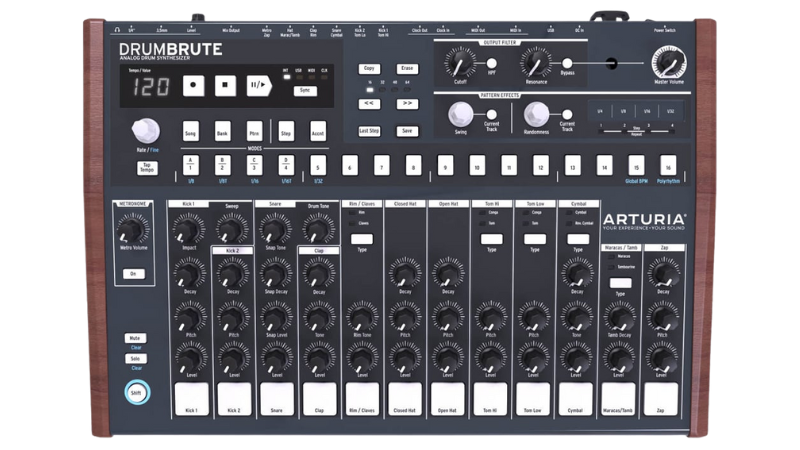Start playback with Play/Pause button
Viewport: 800px width, 450px height.
259,86
